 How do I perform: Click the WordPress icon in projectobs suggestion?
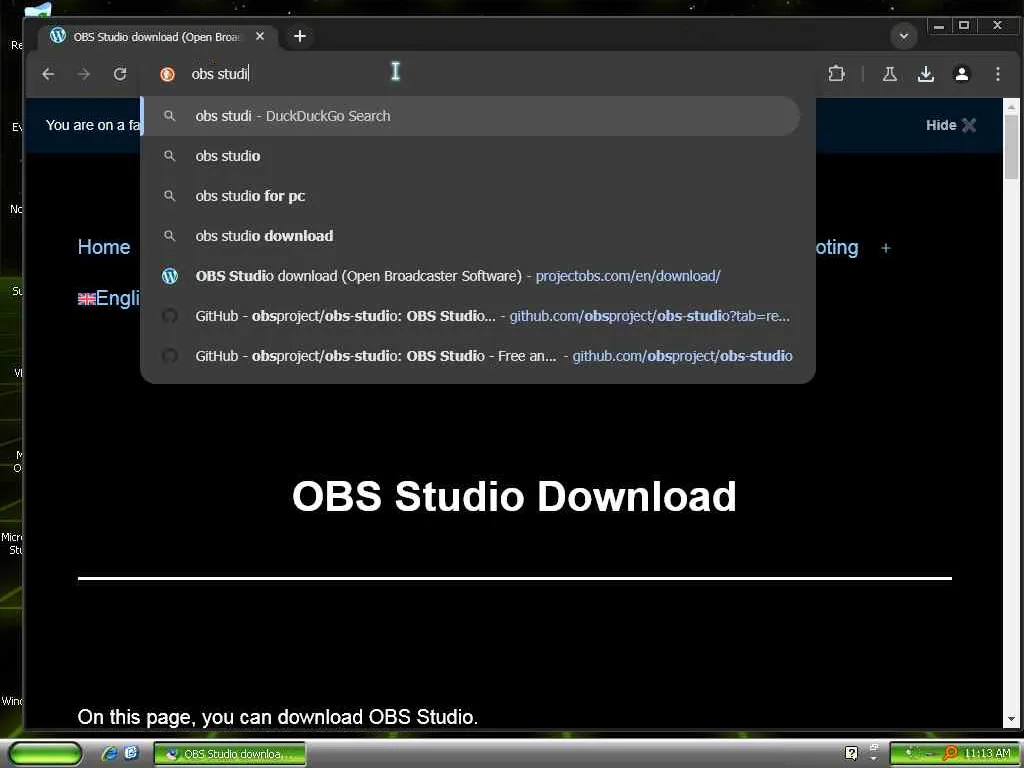pyautogui.click(x=170, y=276)
